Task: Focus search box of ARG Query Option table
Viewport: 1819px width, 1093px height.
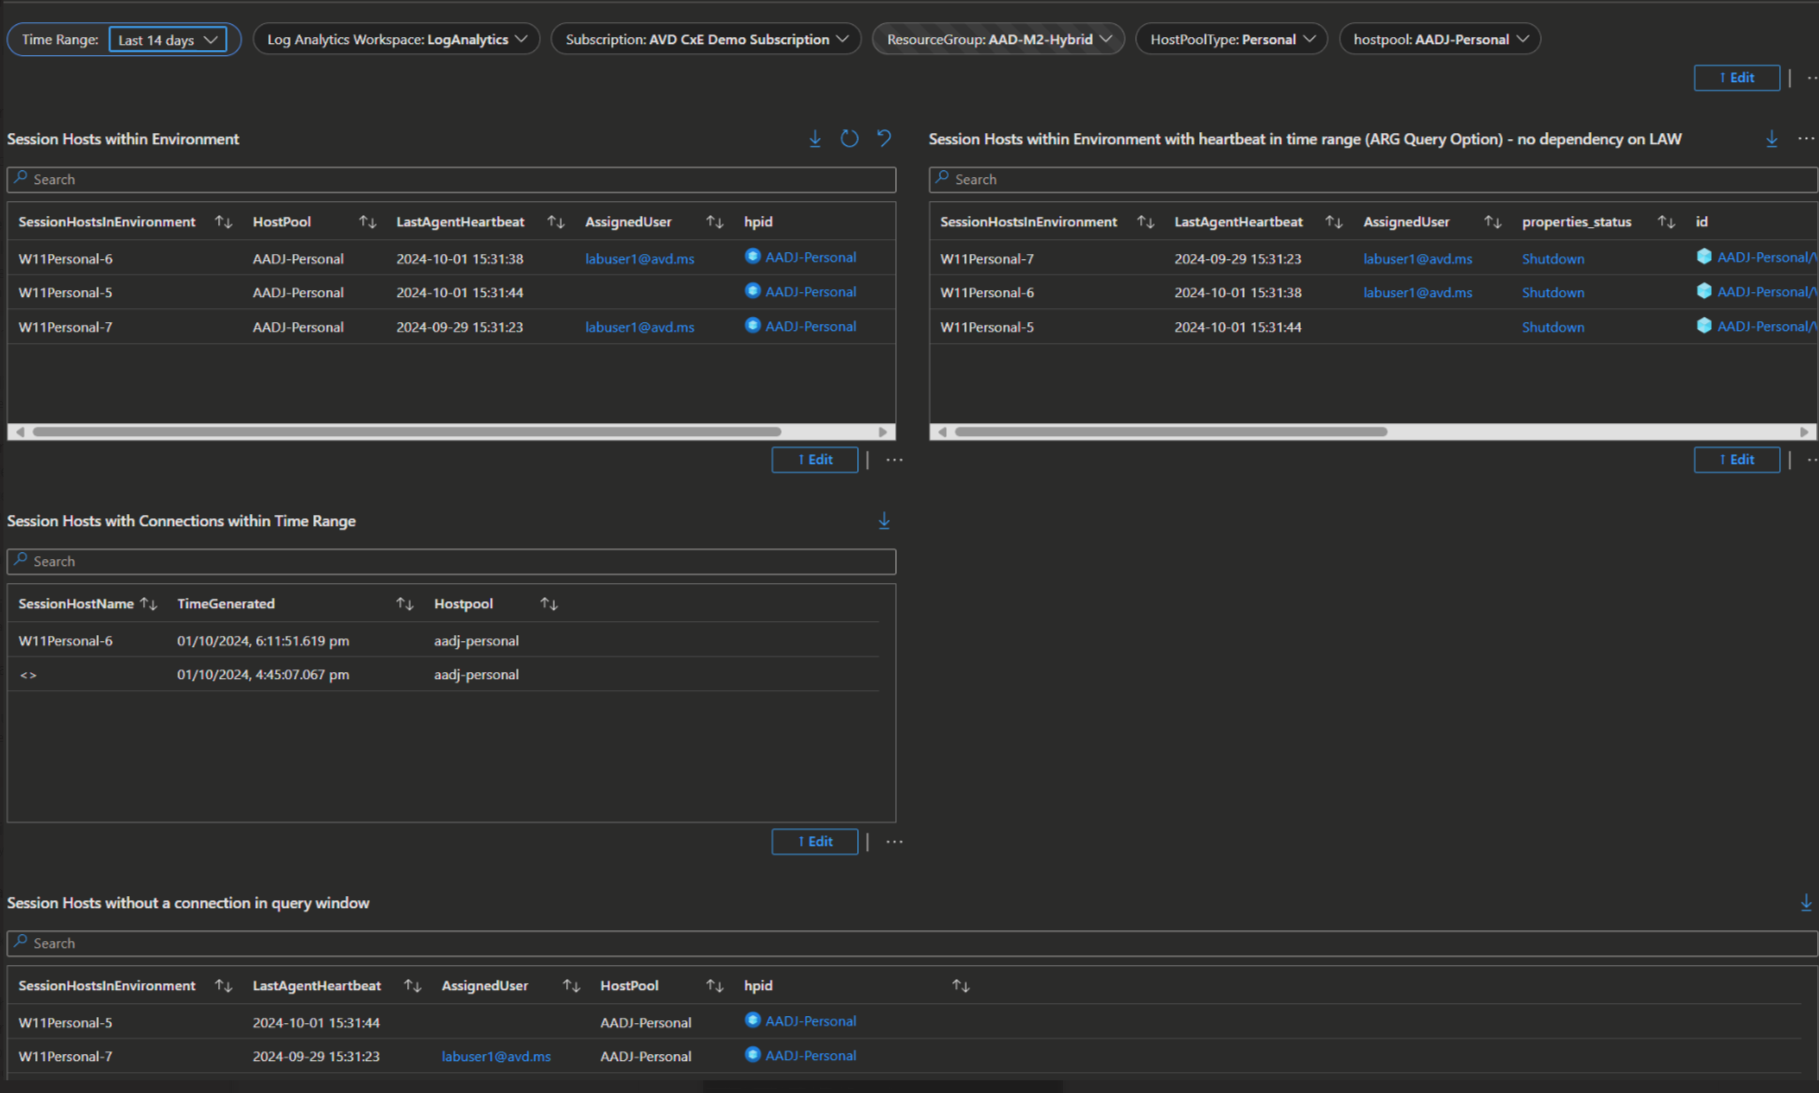Action: pyautogui.click(x=1373, y=180)
